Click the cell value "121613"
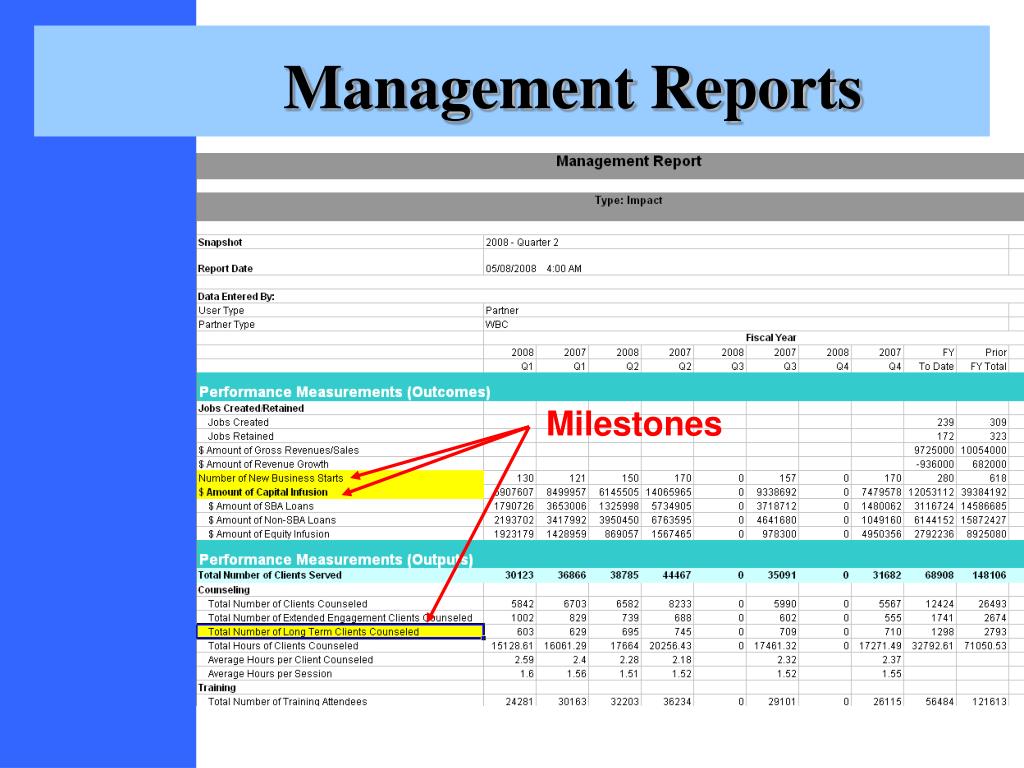 989,701
